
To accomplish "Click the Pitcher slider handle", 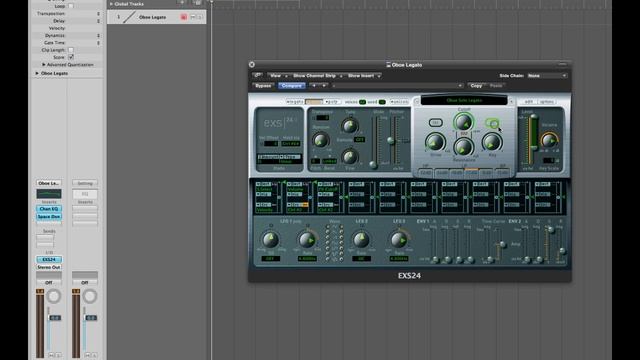I will point(391,141).
